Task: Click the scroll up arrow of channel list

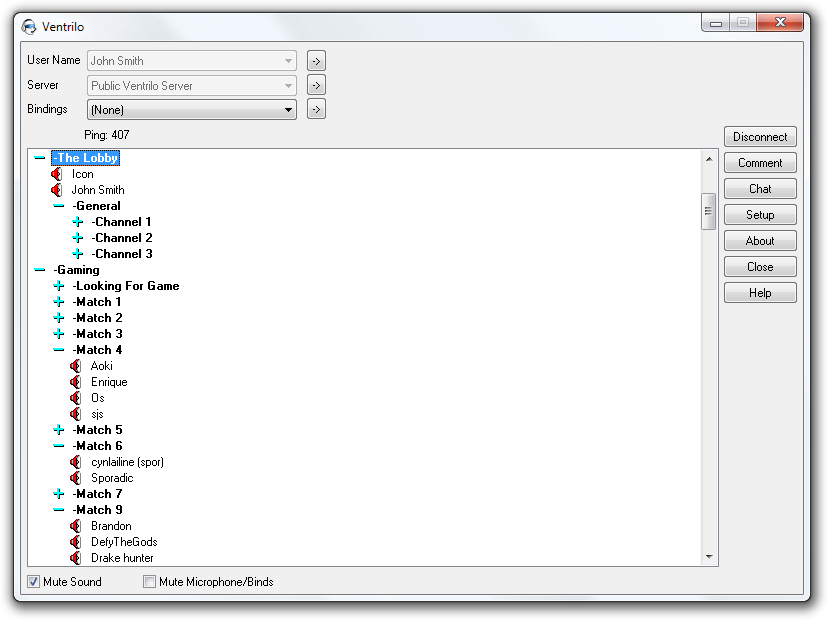Action: pyautogui.click(x=709, y=159)
